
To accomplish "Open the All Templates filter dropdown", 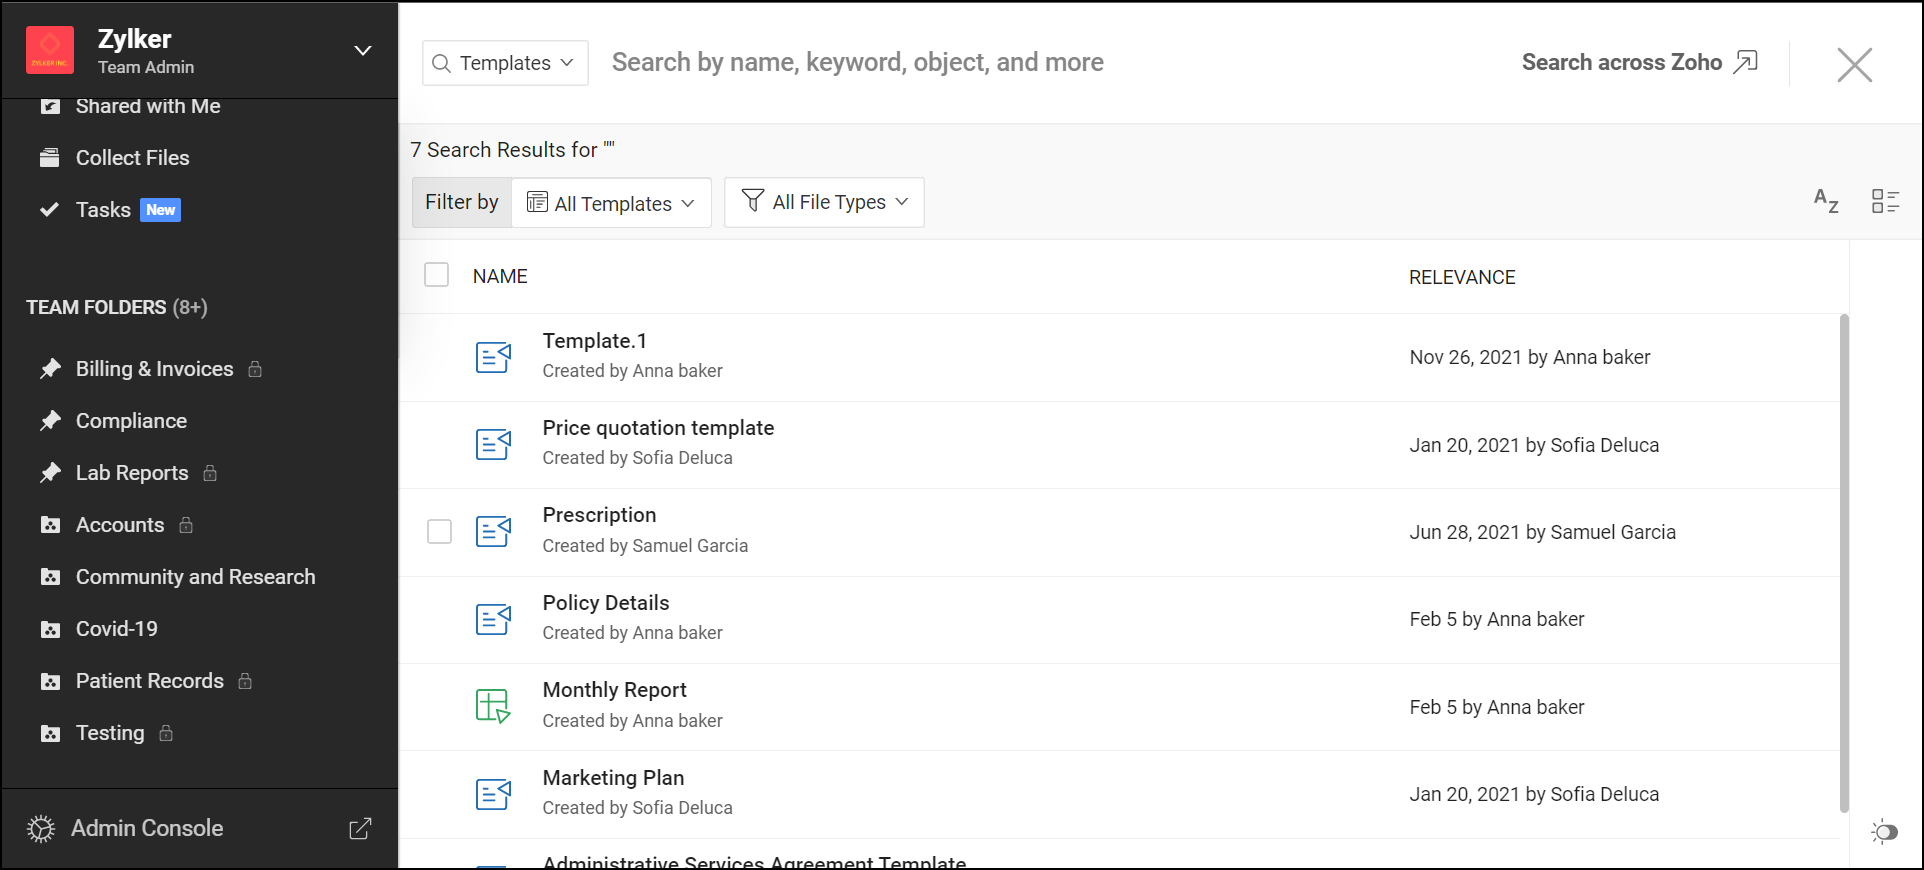I will [611, 203].
